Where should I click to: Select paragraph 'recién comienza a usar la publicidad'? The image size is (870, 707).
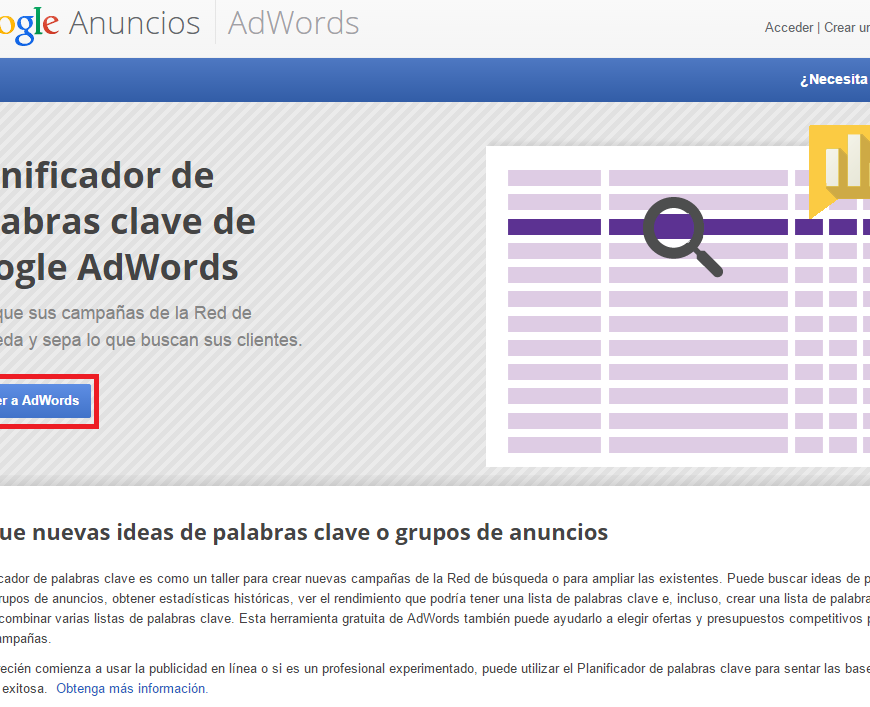(435, 679)
